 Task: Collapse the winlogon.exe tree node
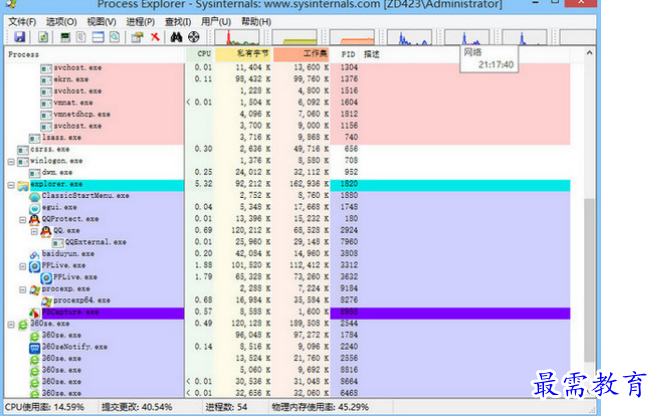[x=10, y=161]
